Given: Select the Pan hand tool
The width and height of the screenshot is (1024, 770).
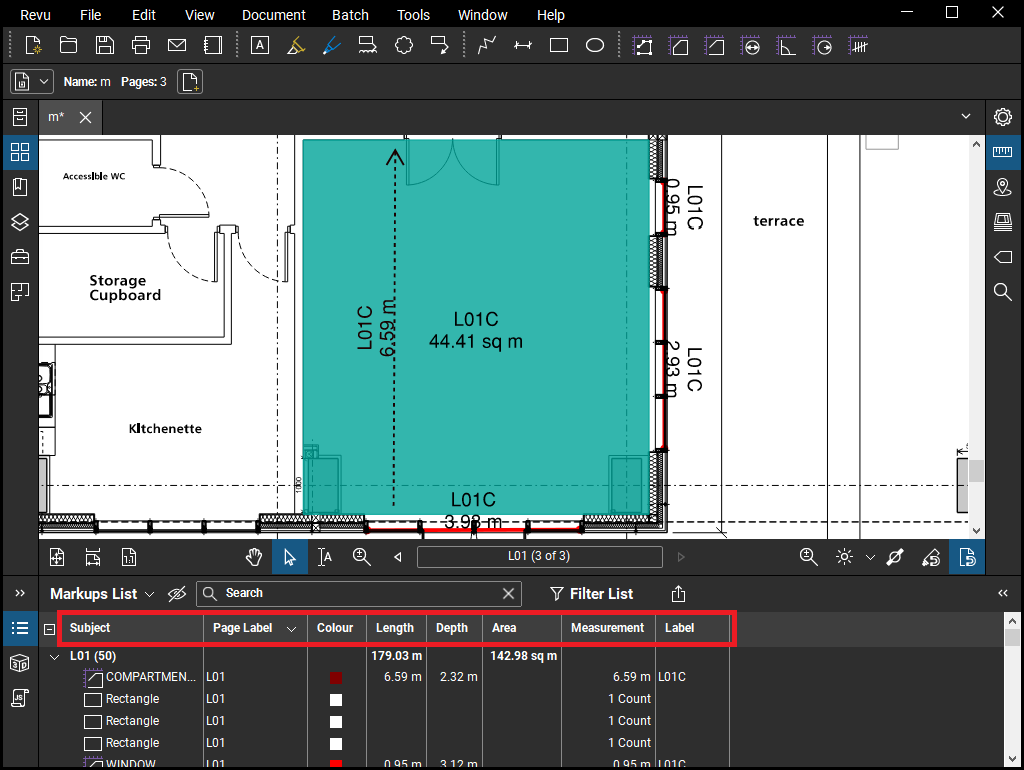Looking at the screenshot, I should (x=254, y=557).
